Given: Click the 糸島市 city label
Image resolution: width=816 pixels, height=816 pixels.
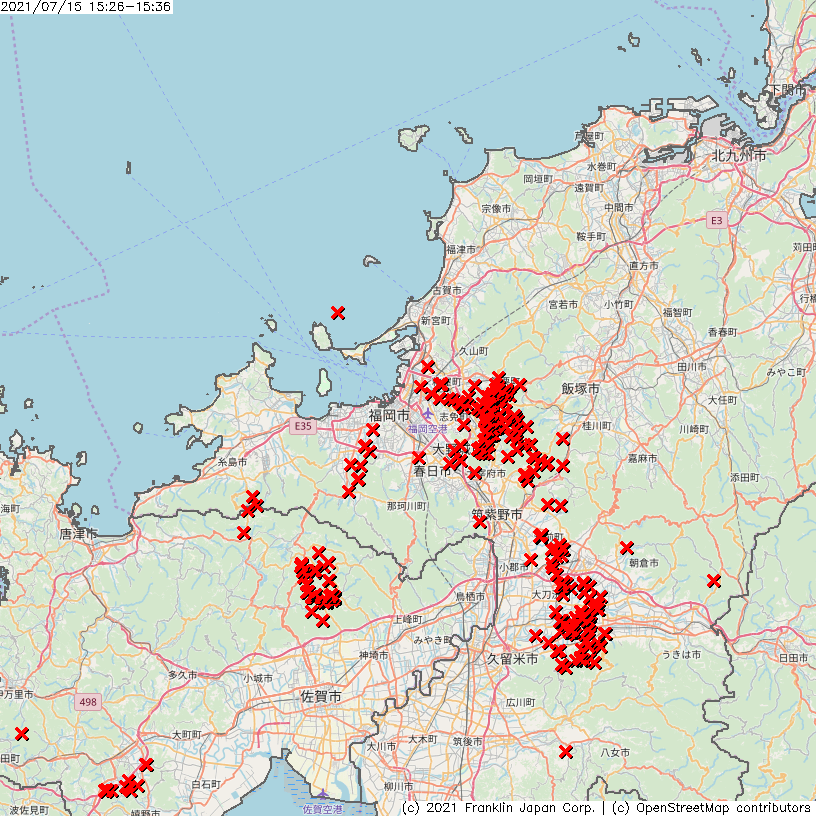Looking at the screenshot, I should click(x=232, y=462).
